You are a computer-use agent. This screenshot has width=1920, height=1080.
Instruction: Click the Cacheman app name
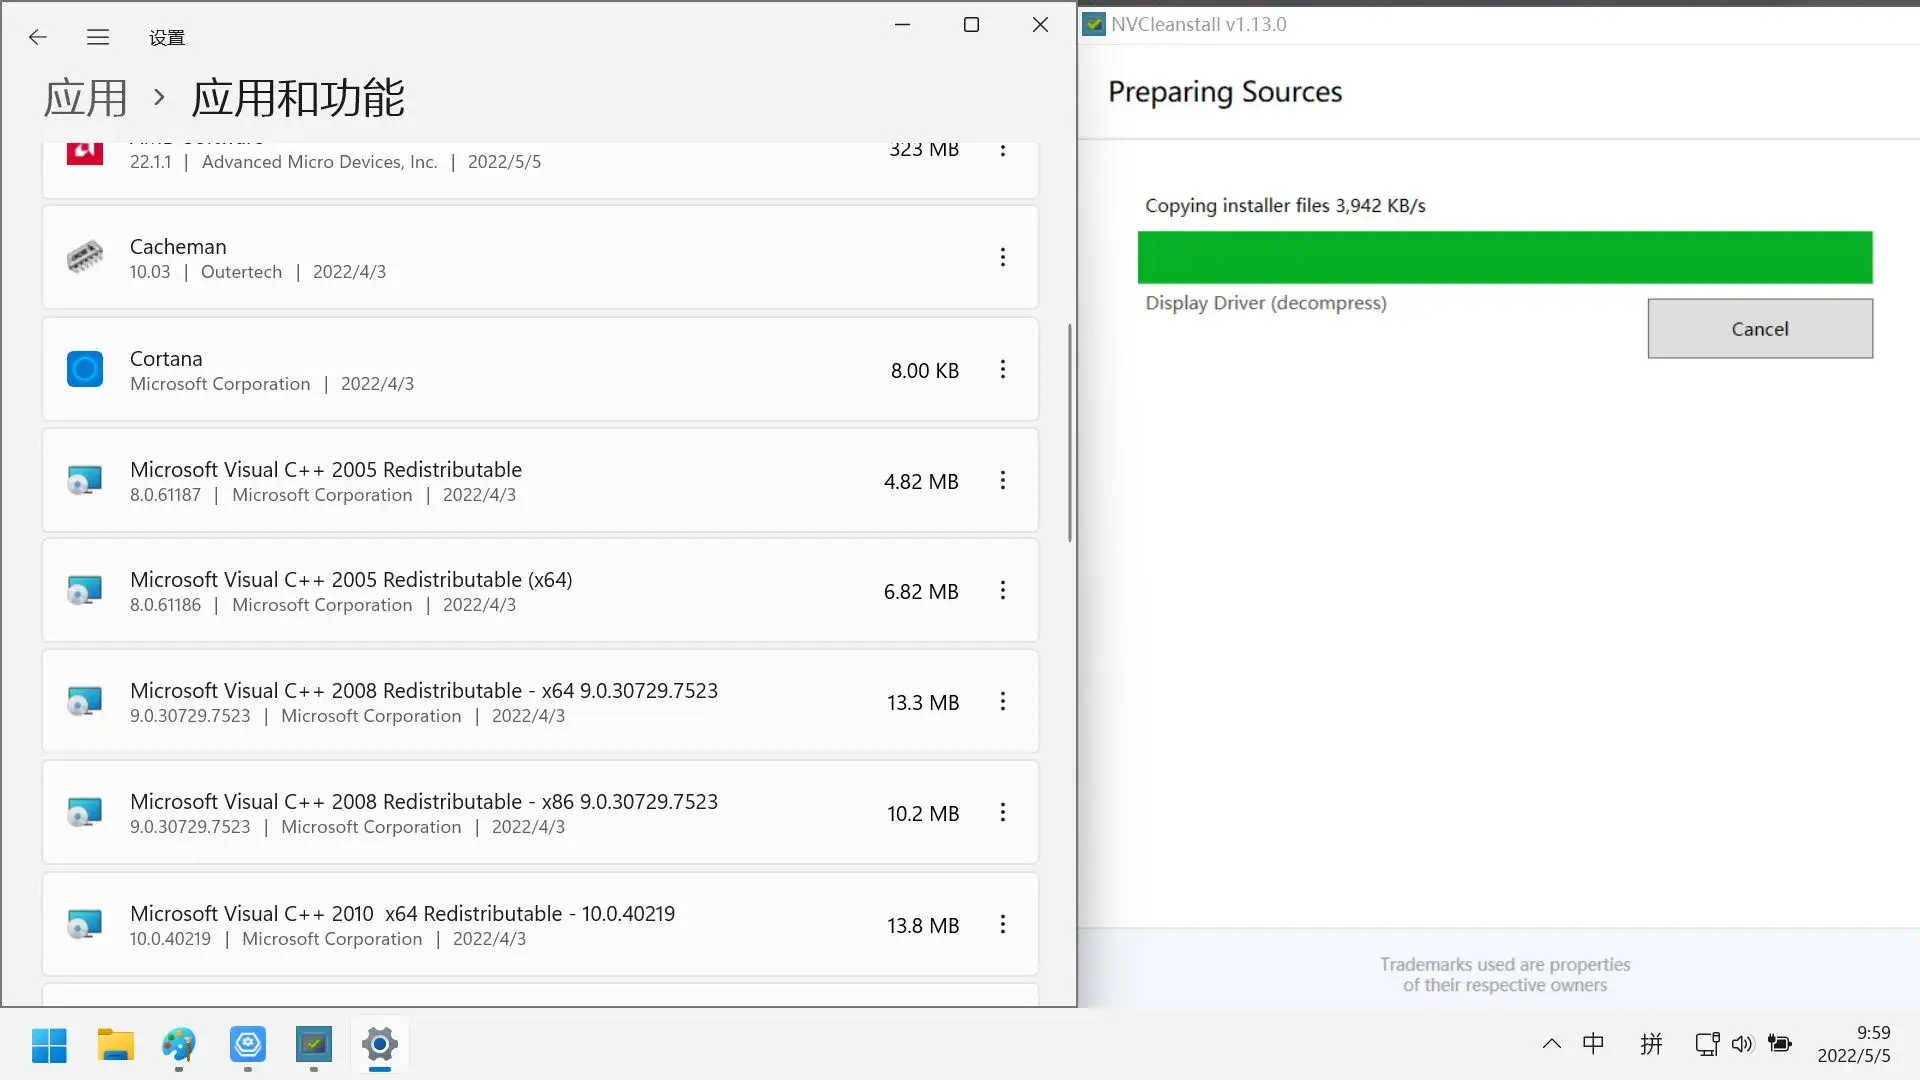pyautogui.click(x=178, y=247)
